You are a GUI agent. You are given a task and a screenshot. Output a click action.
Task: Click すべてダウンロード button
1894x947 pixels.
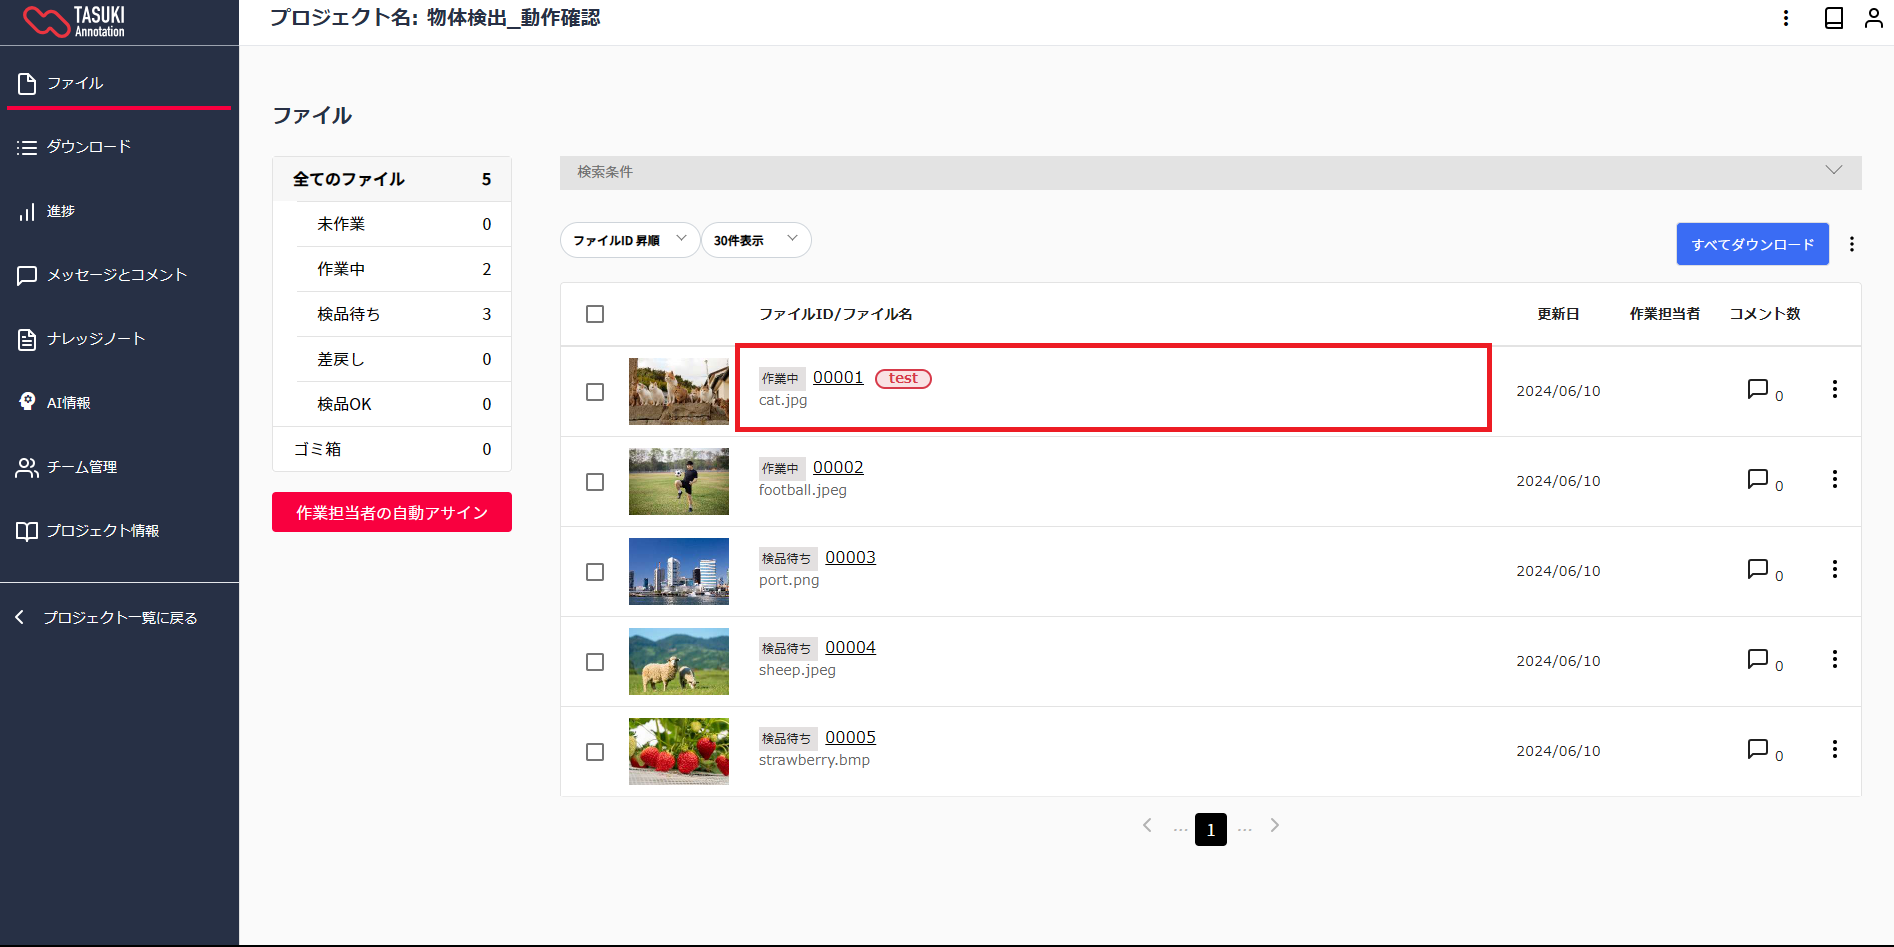[x=1752, y=244]
